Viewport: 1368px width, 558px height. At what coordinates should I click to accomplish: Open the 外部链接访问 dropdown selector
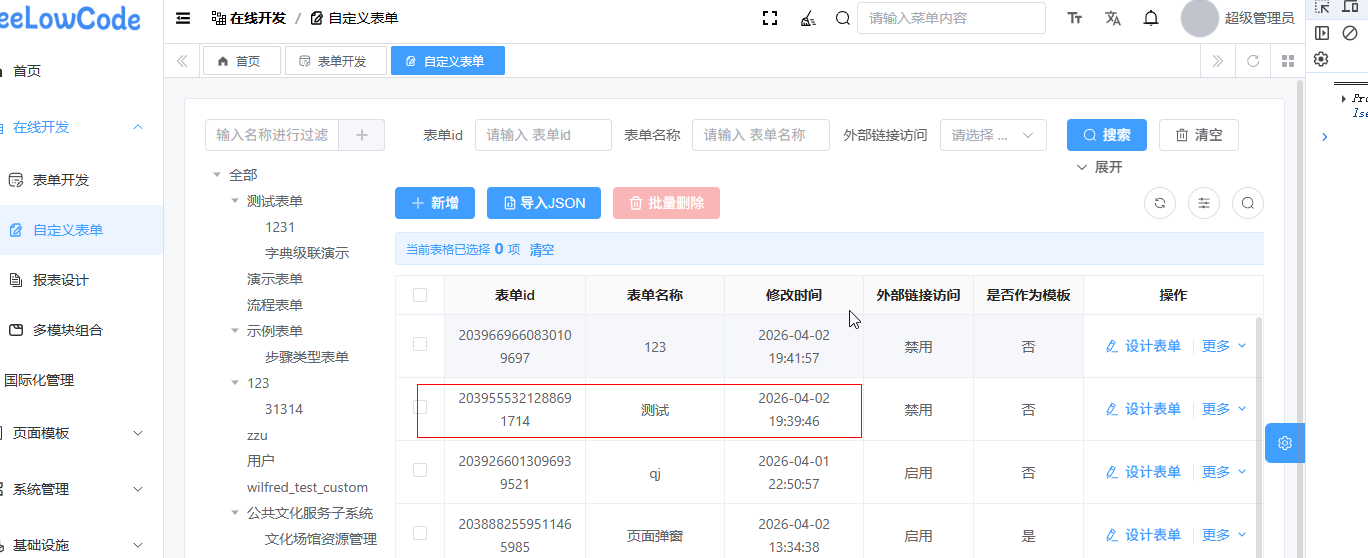(x=992, y=135)
